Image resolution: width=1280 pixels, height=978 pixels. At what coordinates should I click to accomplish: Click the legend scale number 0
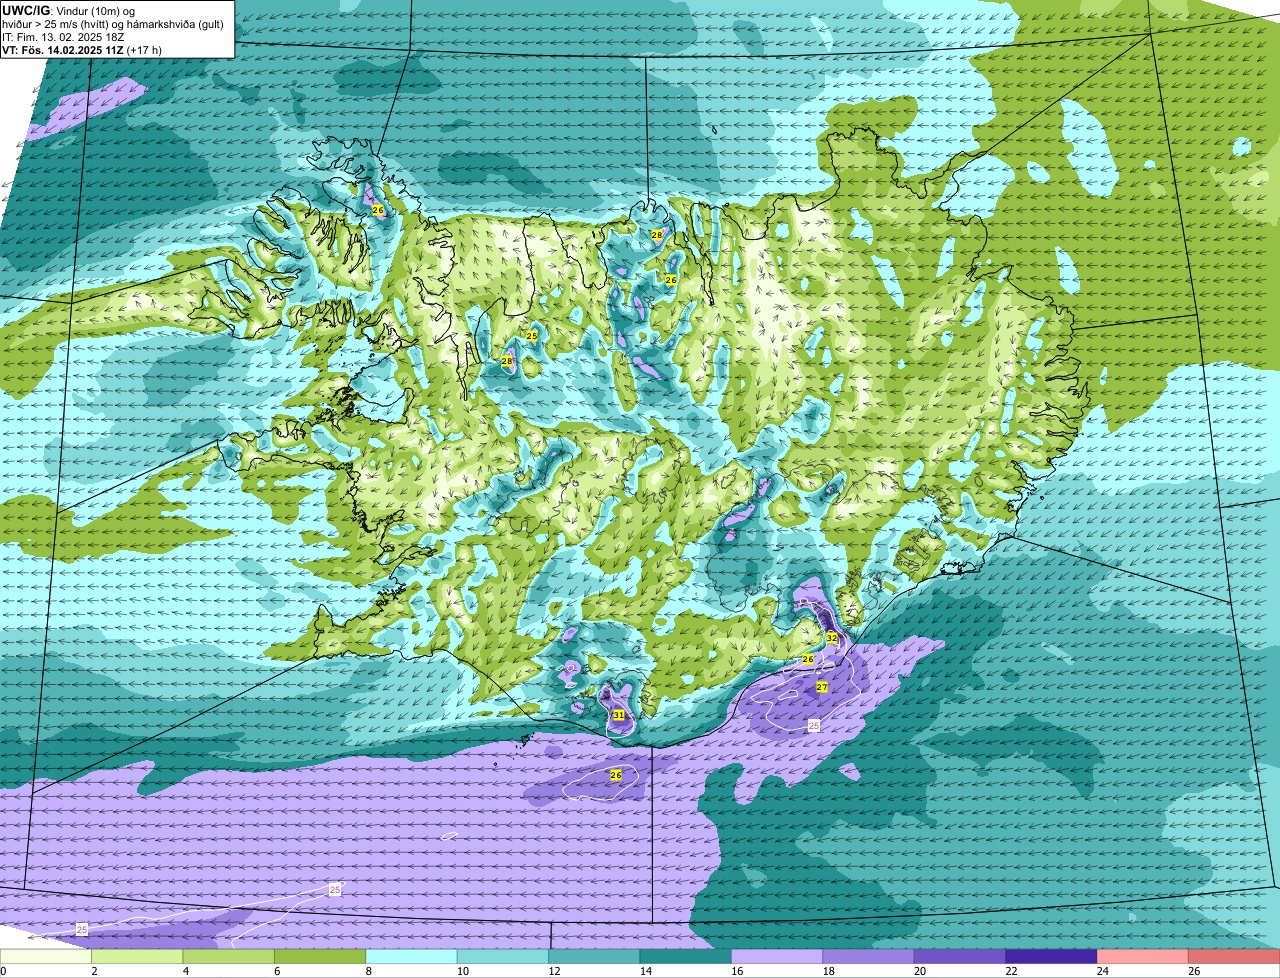click(3, 971)
